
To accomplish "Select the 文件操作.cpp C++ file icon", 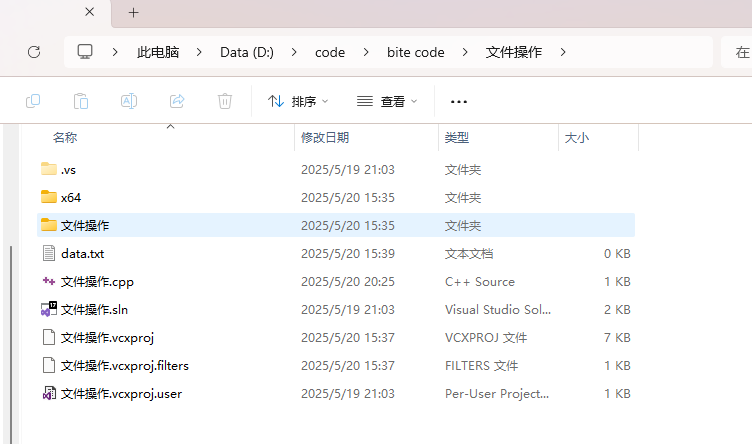I will [48, 281].
